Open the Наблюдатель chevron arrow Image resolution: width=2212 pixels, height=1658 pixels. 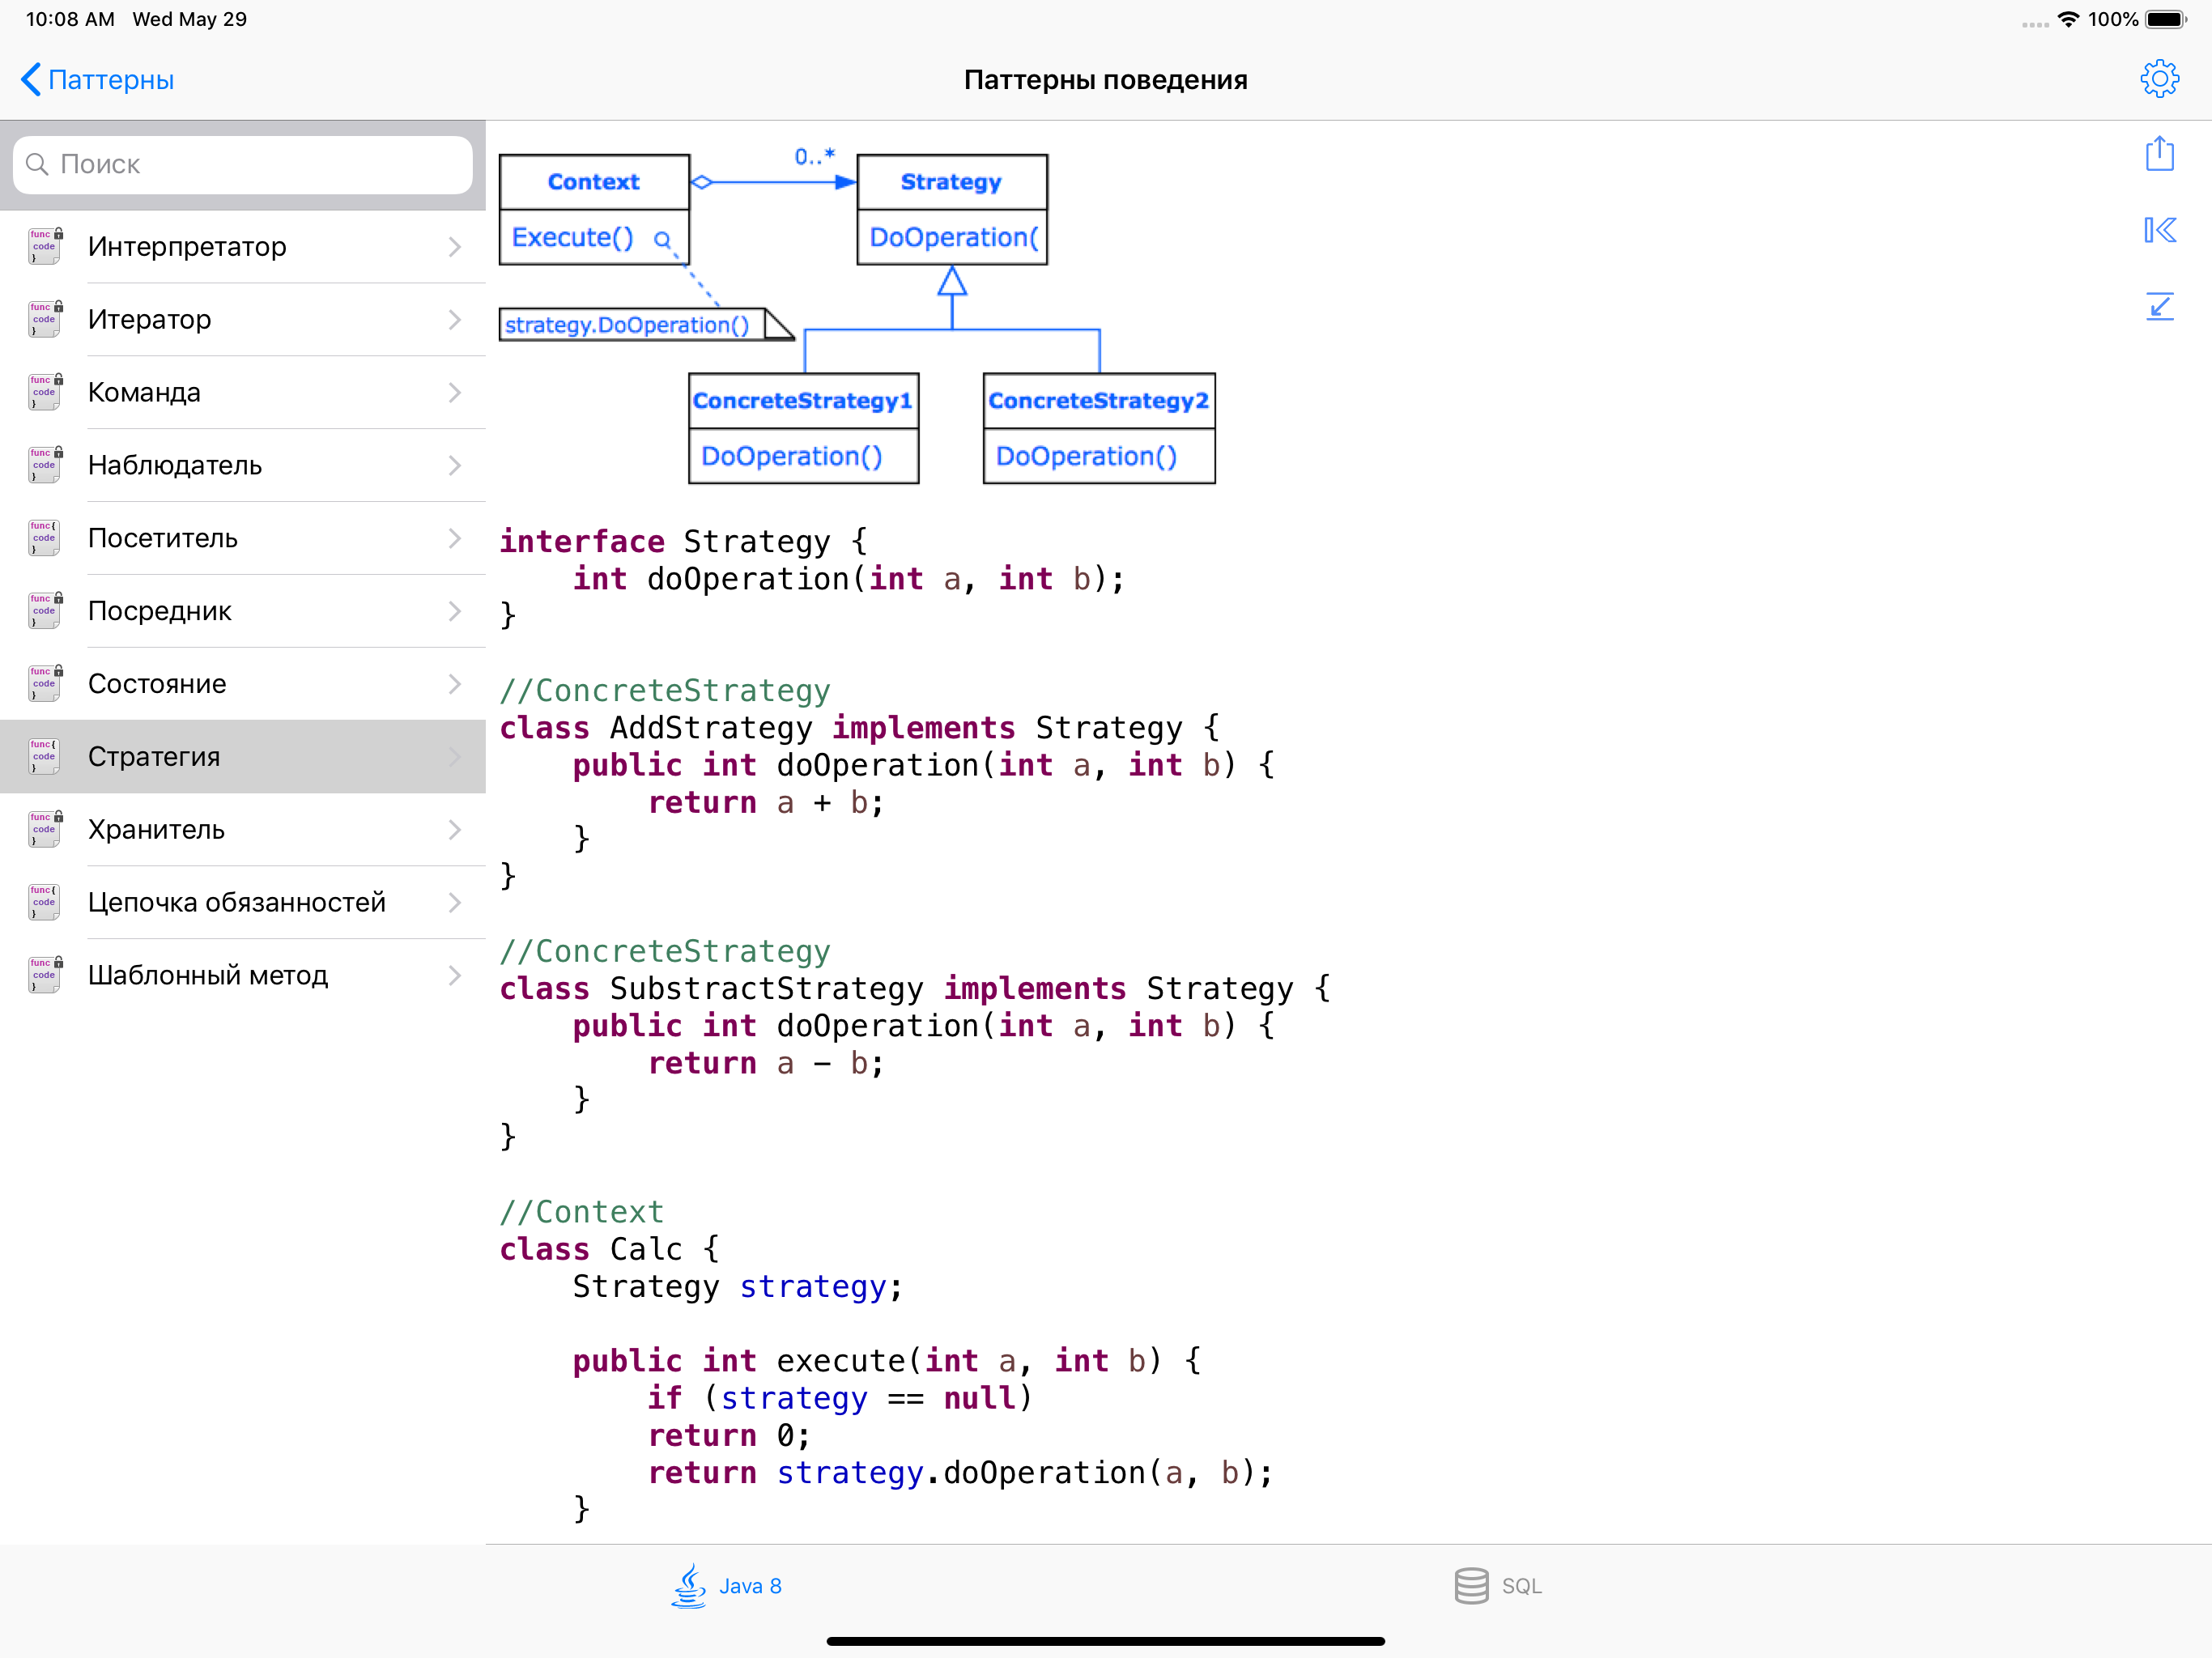pos(454,466)
